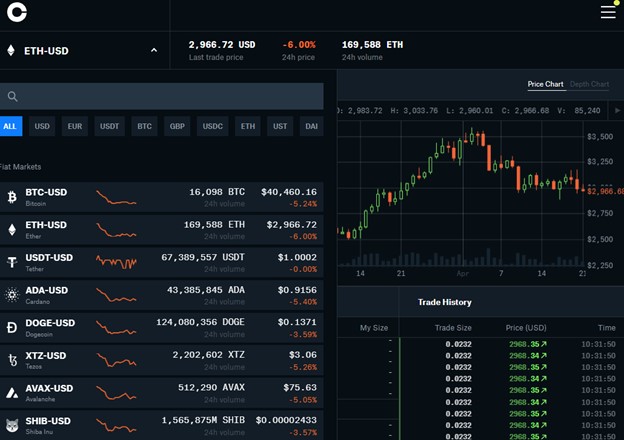Select the DOGE-USD market
The image size is (624, 440).
[x=162, y=327]
